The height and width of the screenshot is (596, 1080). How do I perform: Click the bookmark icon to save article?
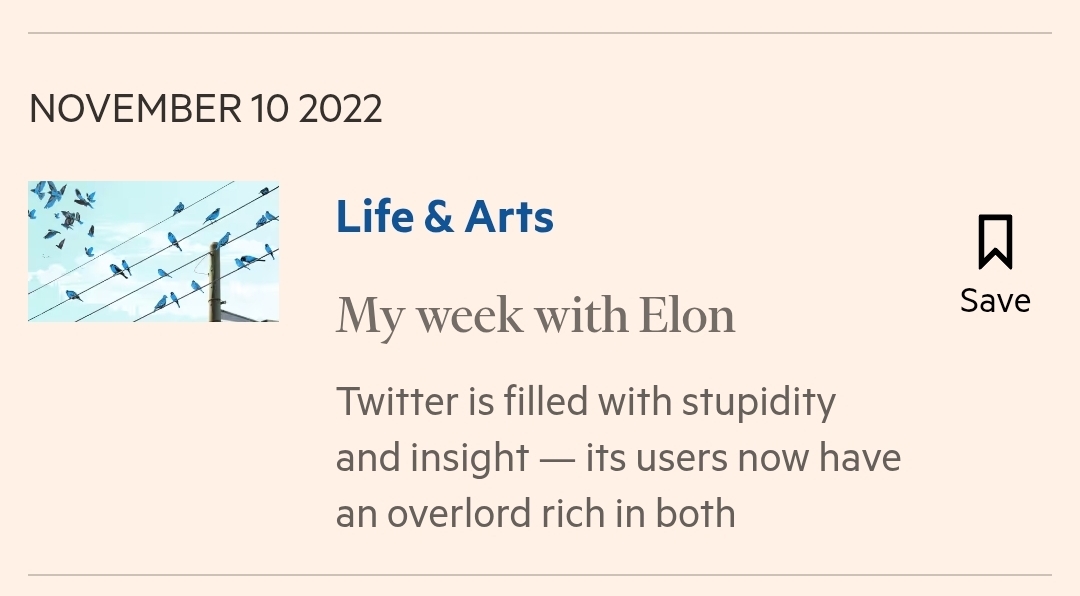pyautogui.click(x=995, y=242)
